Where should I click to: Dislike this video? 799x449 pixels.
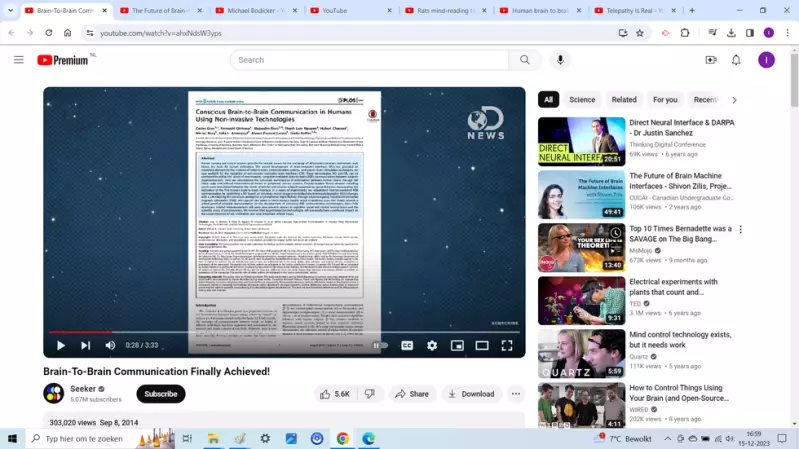[x=370, y=394]
